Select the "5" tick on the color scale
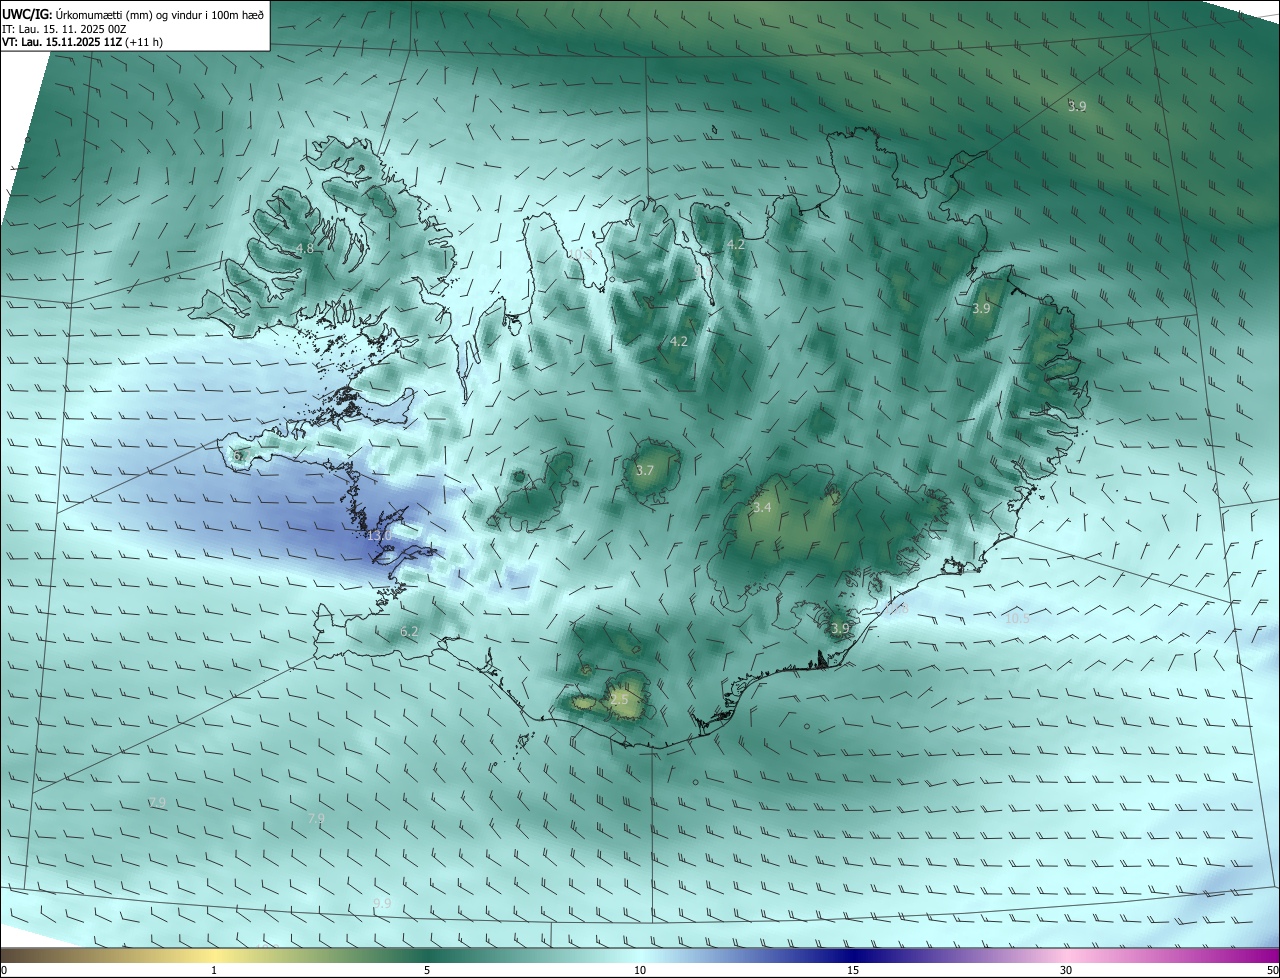 click(427, 970)
